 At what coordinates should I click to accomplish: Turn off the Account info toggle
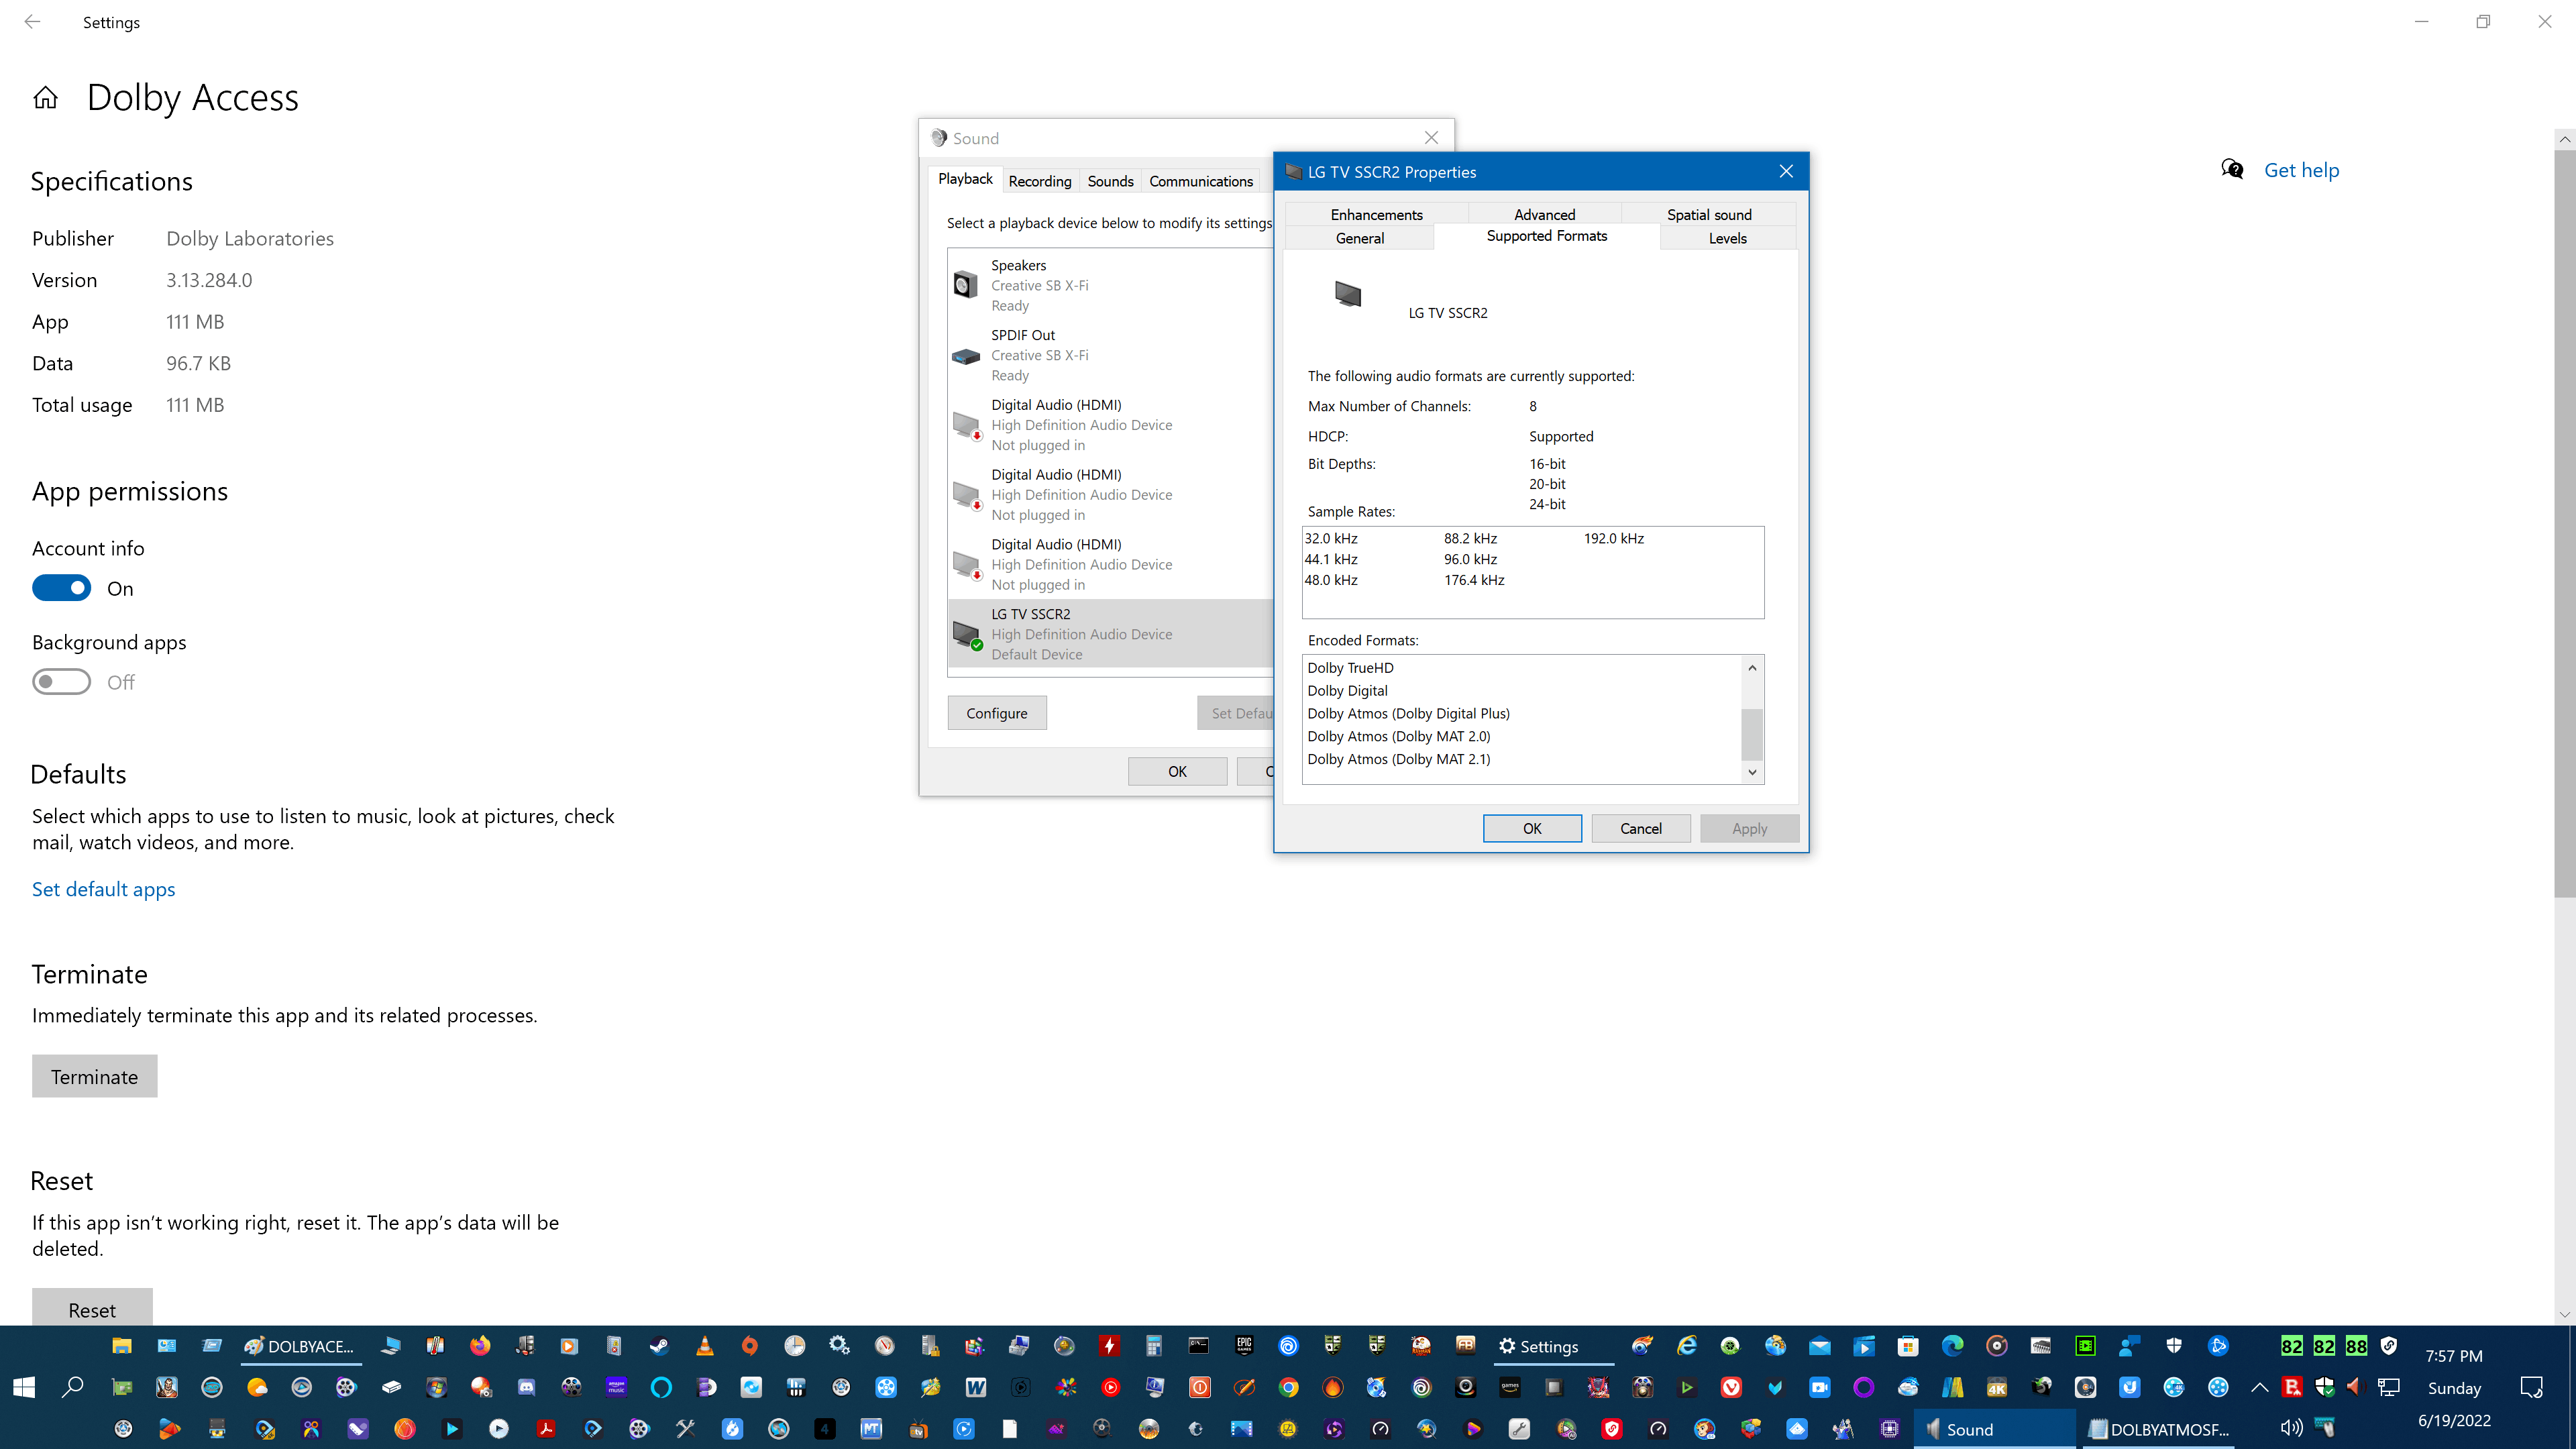click(x=61, y=588)
